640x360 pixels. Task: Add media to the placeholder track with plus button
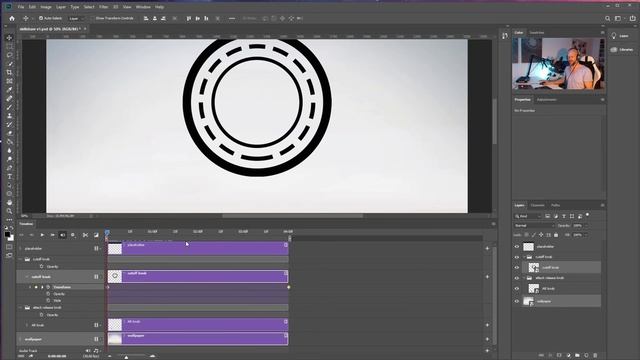(x=487, y=248)
